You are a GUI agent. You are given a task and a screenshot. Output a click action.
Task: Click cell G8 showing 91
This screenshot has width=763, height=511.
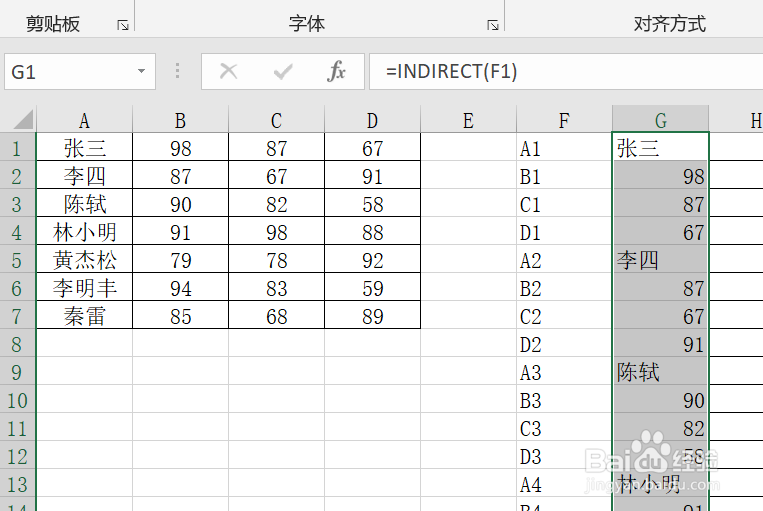(x=660, y=344)
